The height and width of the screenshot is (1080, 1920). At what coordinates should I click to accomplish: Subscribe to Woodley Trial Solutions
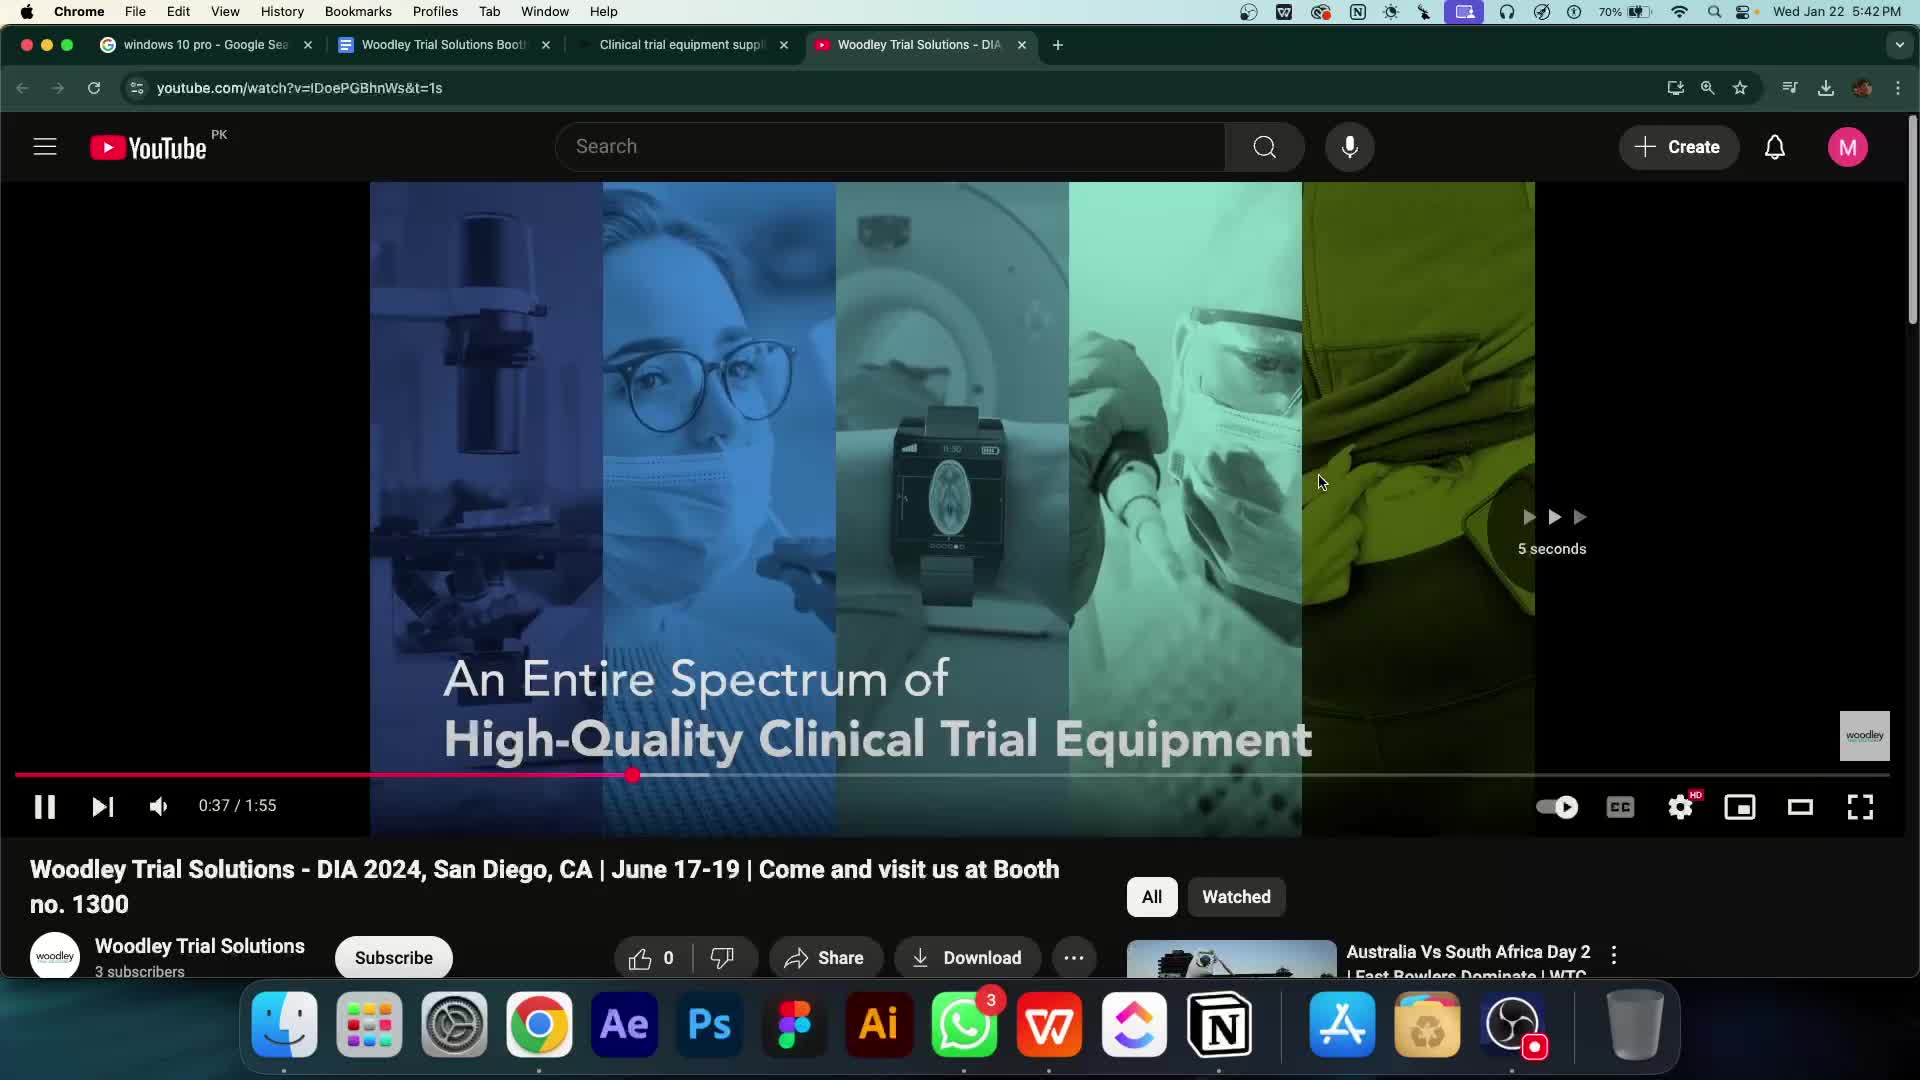(393, 958)
